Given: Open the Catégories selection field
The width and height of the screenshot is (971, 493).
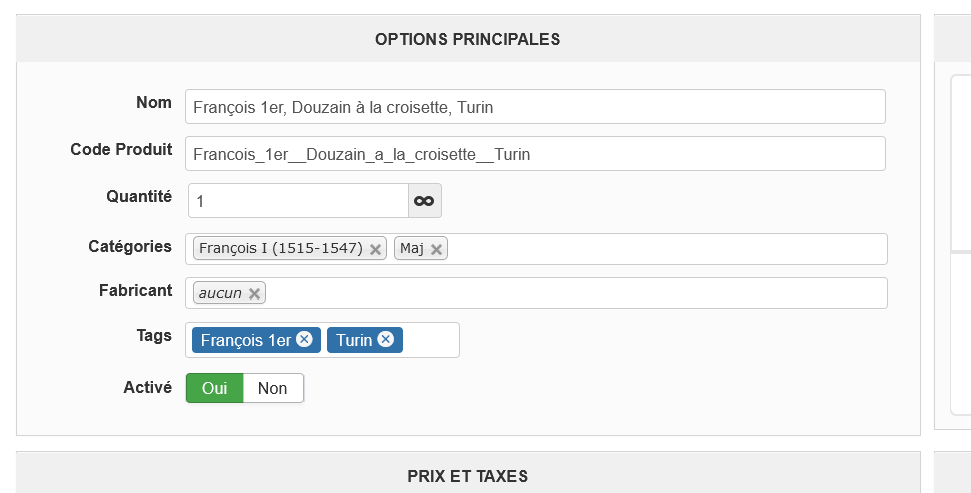Looking at the screenshot, I should pos(660,249).
